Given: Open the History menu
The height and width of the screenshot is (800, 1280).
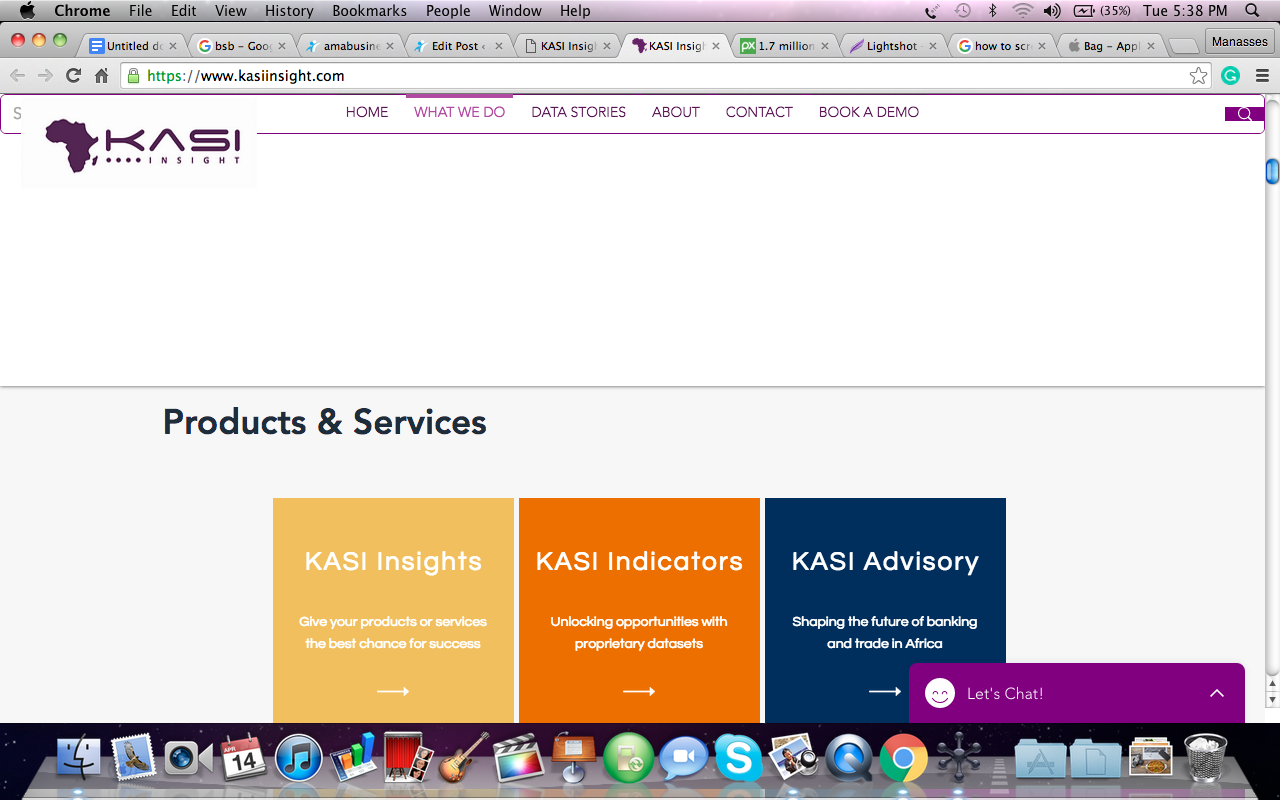Looking at the screenshot, I should point(289,11).
